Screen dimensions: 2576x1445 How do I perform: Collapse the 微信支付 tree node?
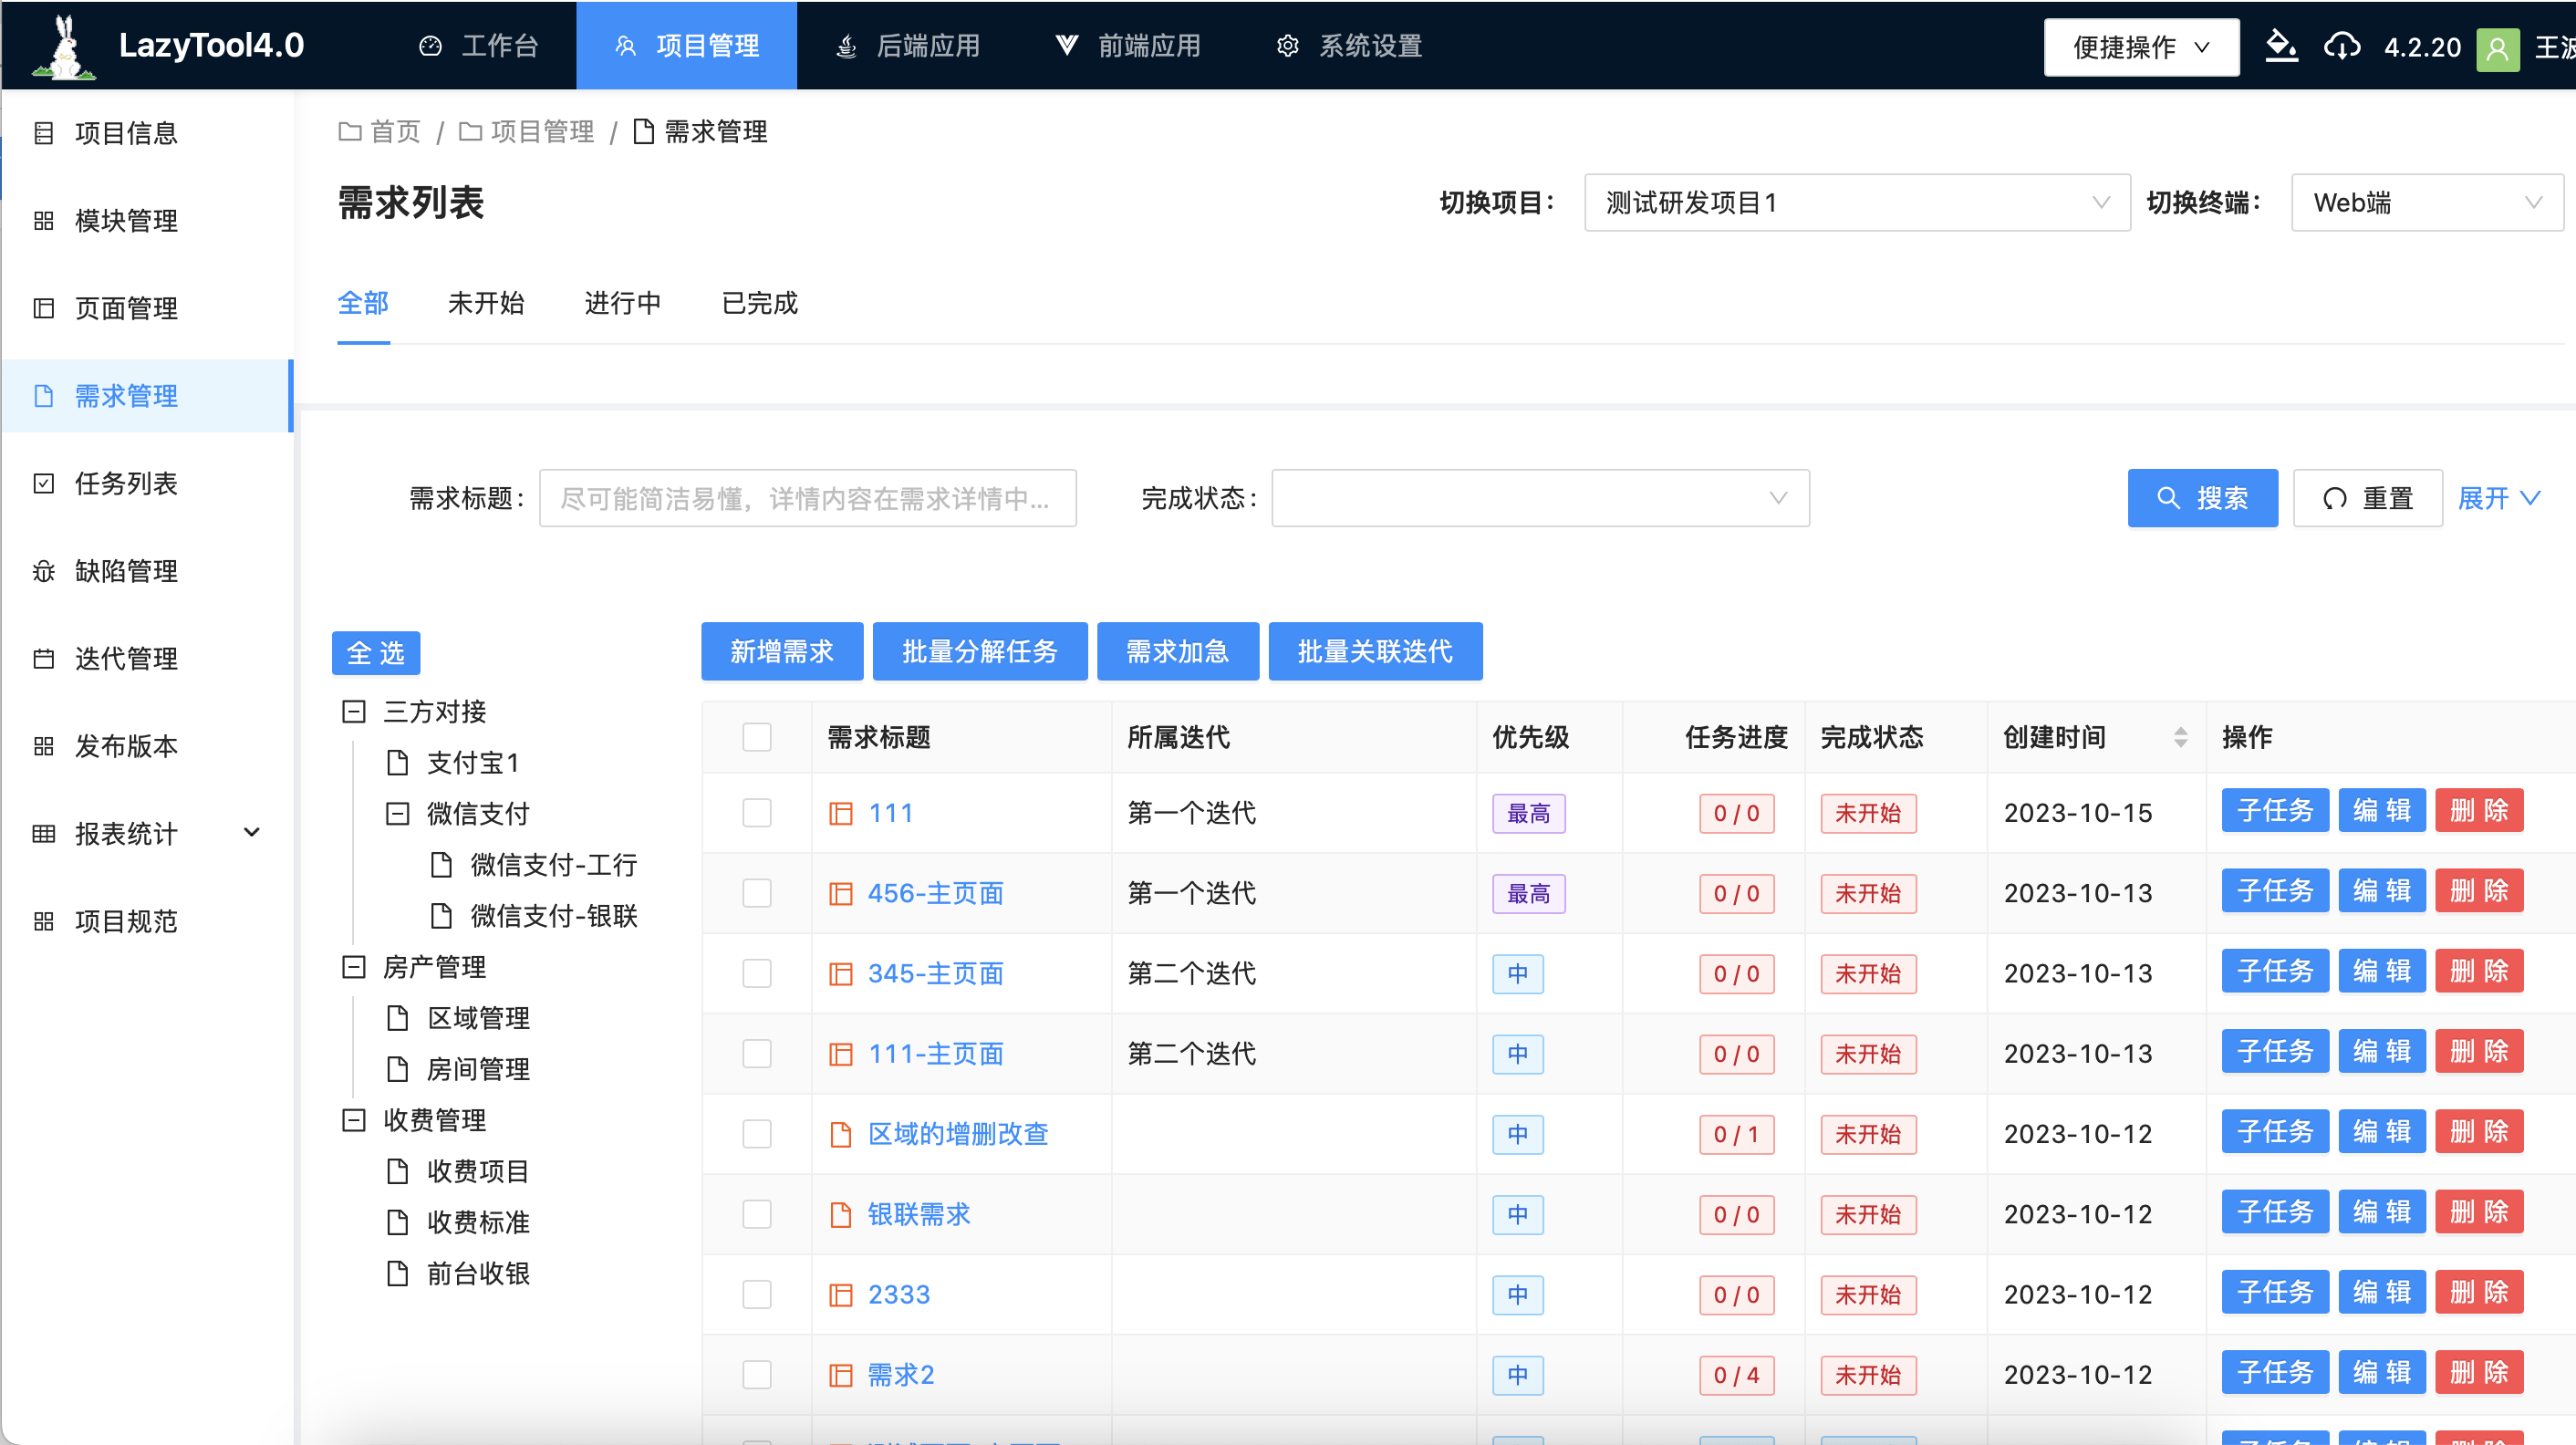(397, 813)
